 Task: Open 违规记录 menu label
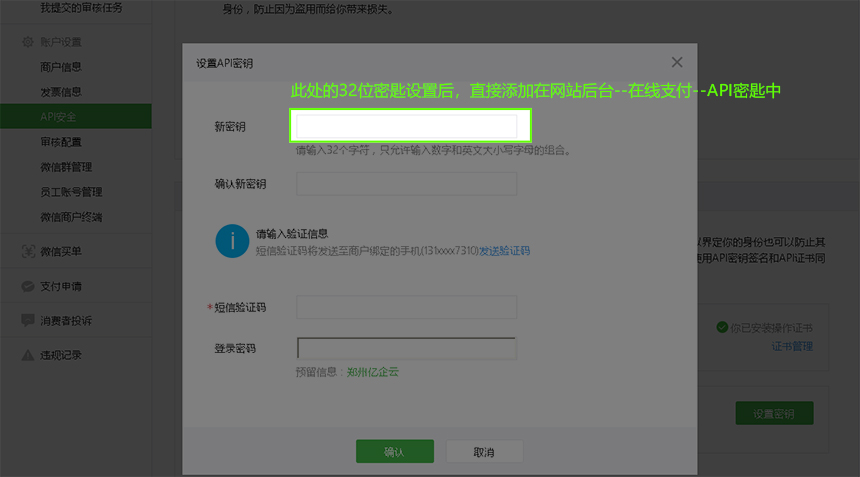[x=61, y=355]
